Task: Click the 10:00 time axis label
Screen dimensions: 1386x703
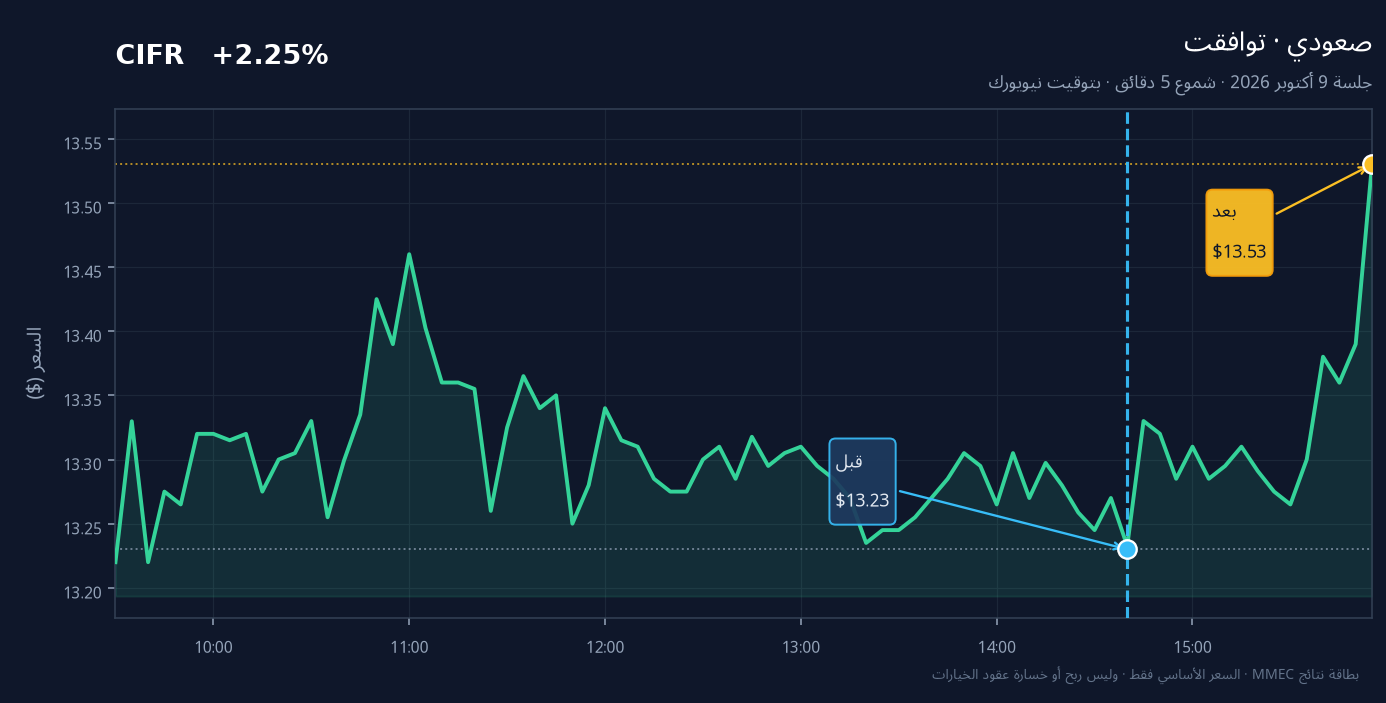Action: (213, 647)
